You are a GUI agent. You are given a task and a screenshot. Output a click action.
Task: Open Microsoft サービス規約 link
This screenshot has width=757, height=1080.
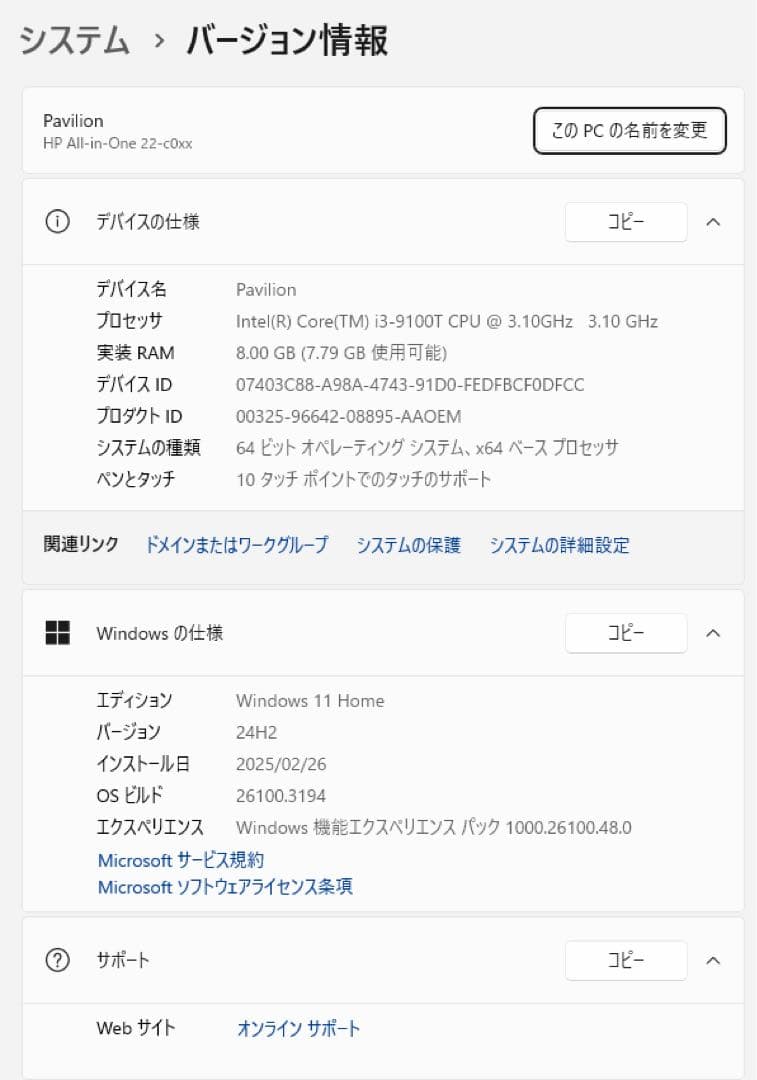181,860
